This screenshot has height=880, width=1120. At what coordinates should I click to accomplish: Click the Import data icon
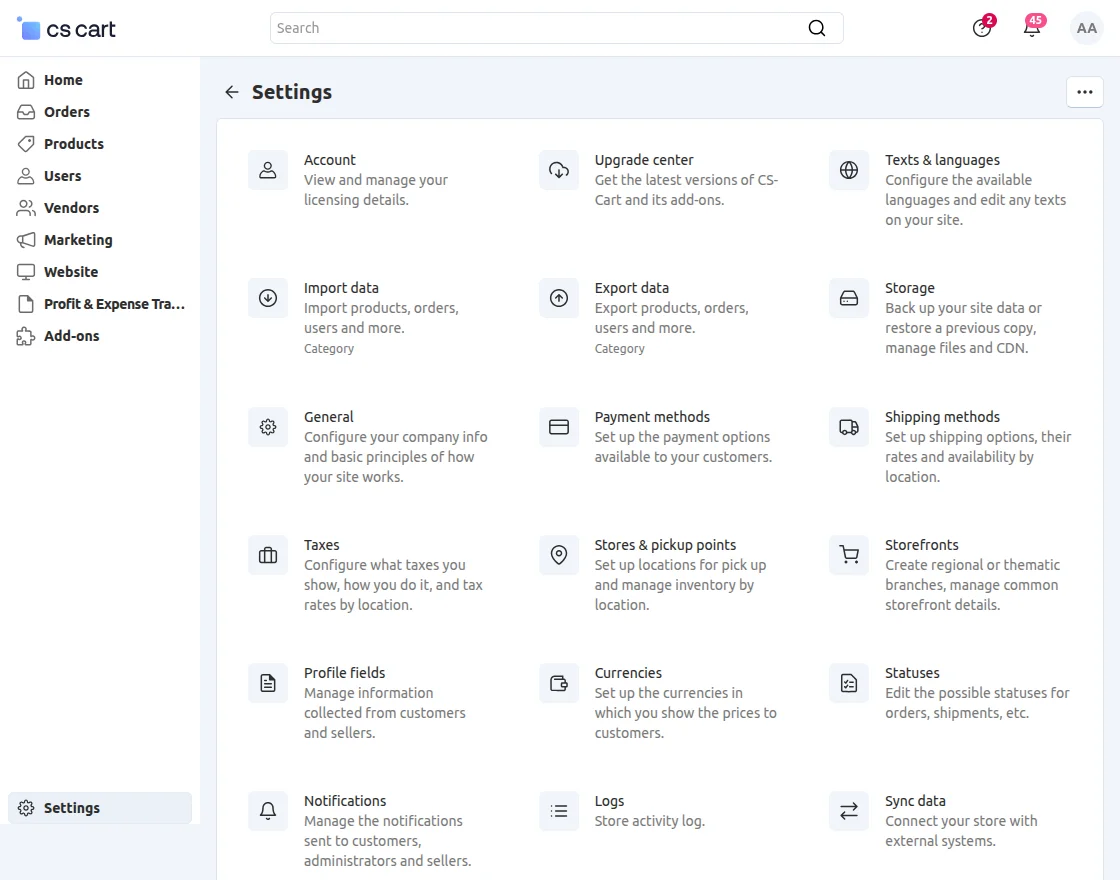[267, 297]
